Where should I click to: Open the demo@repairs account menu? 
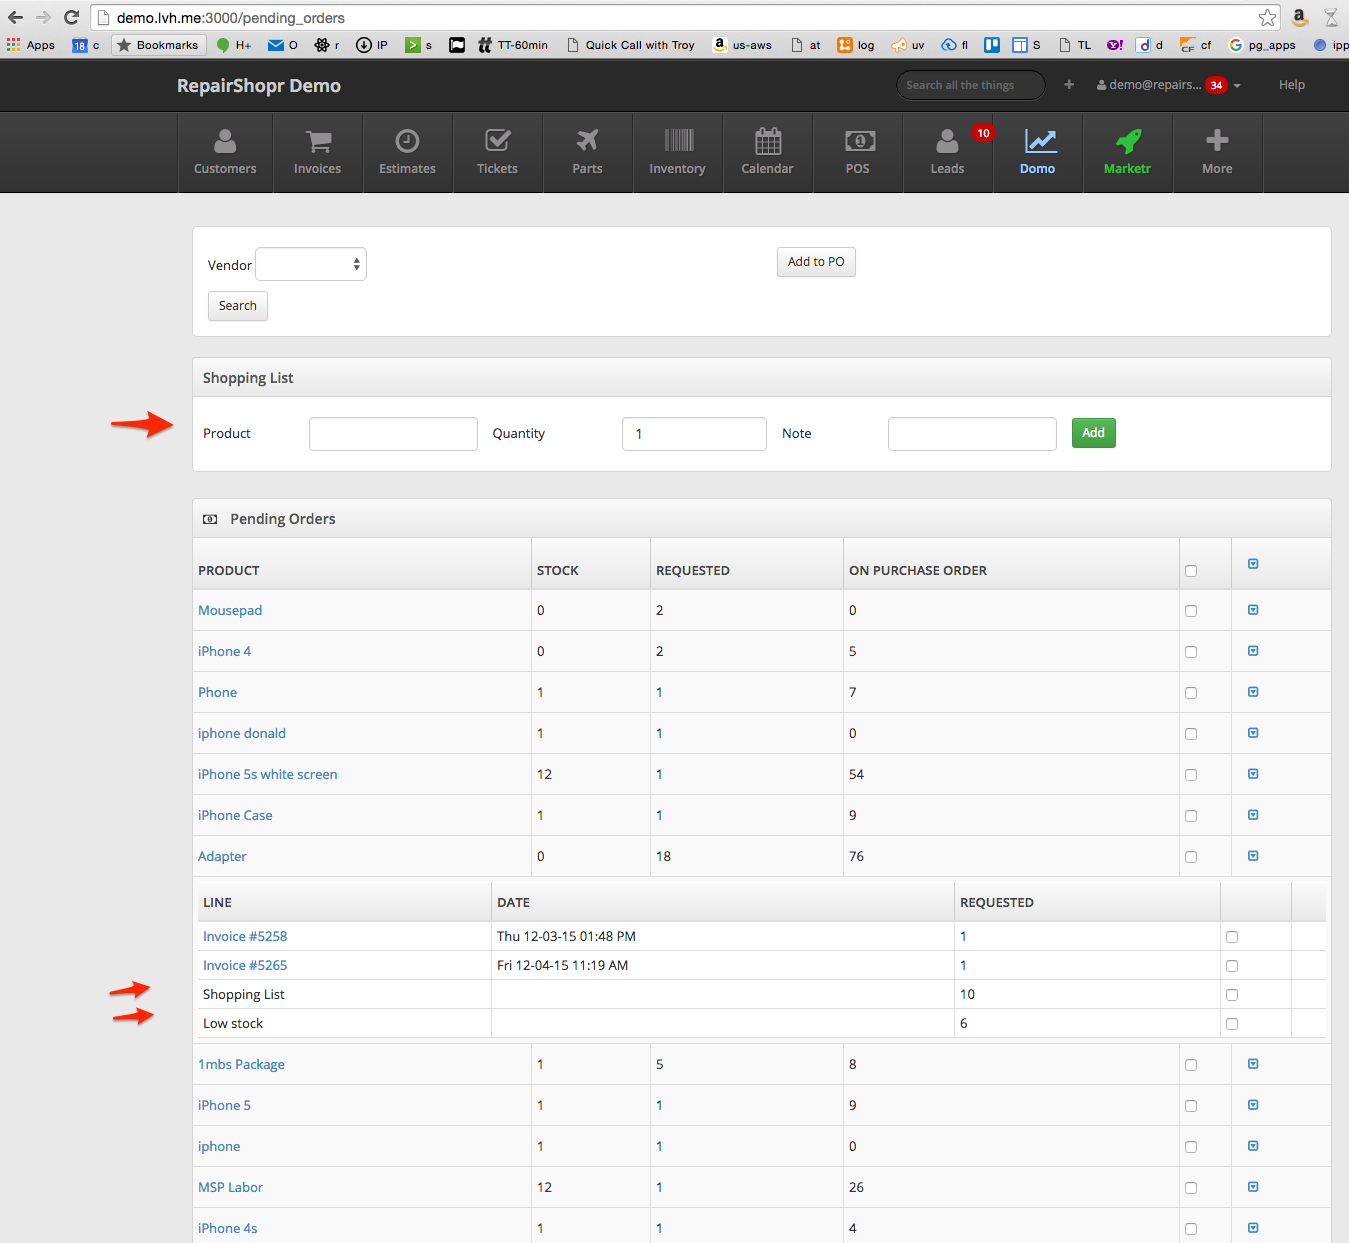coord(1168,85)
